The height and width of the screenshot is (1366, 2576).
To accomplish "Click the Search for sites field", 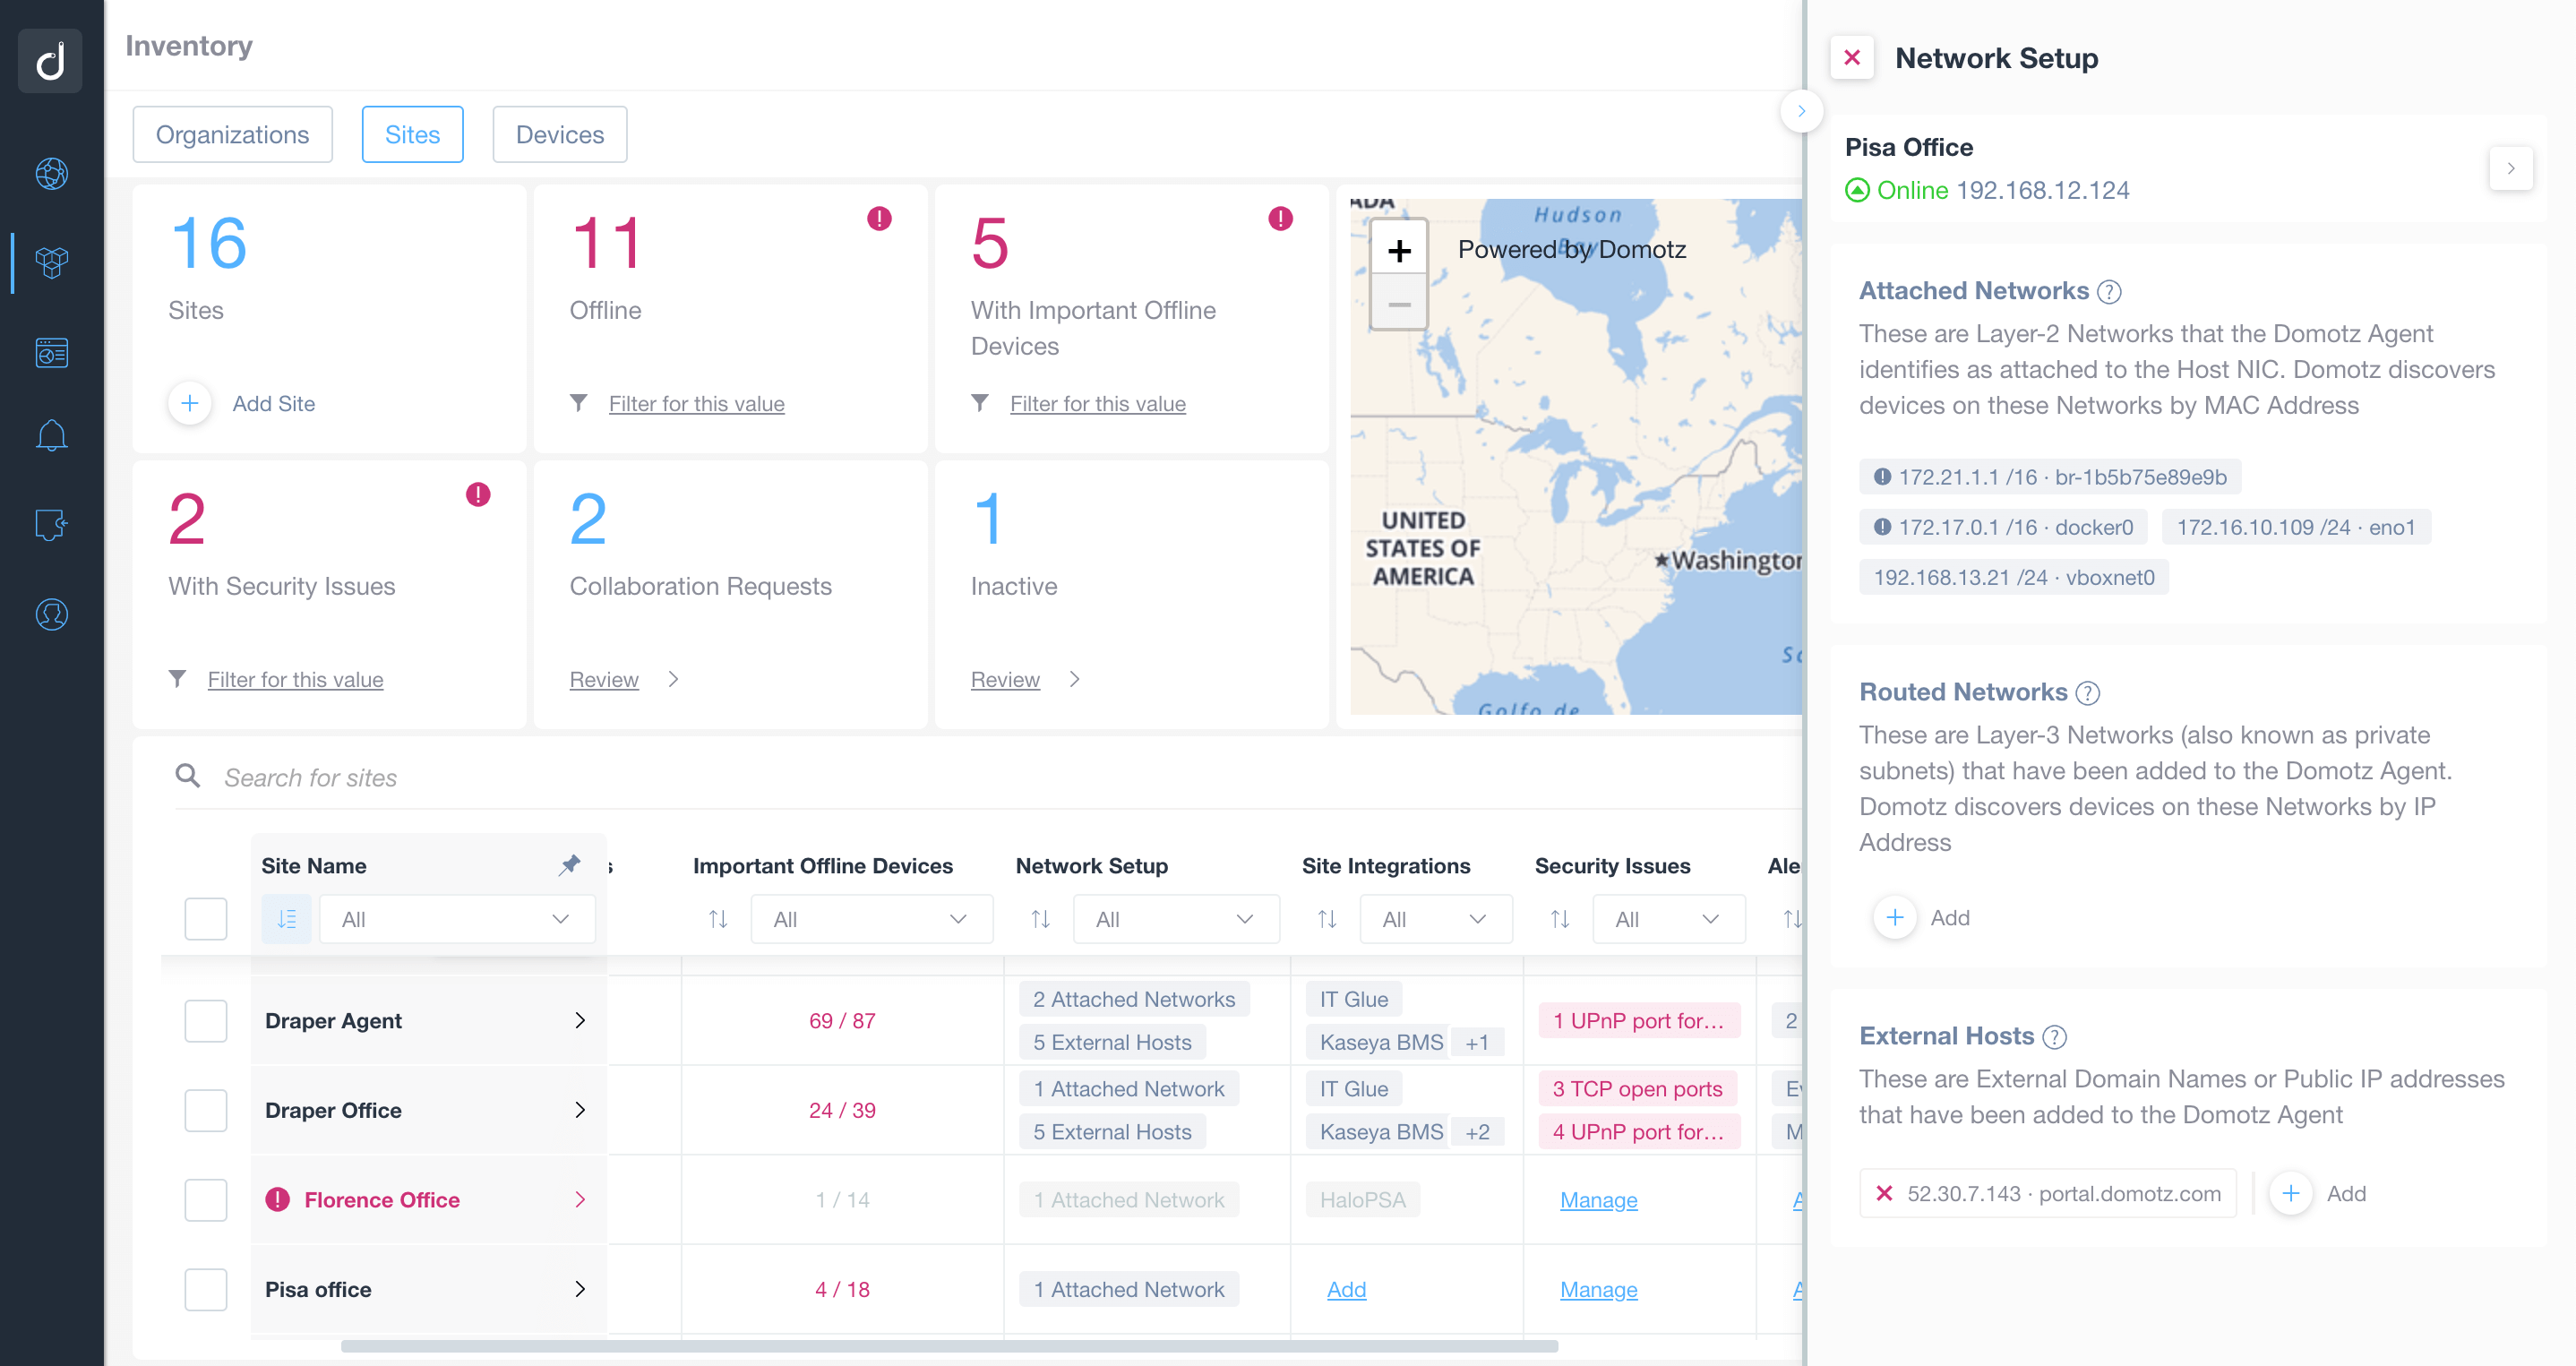I will pos(990,777).
